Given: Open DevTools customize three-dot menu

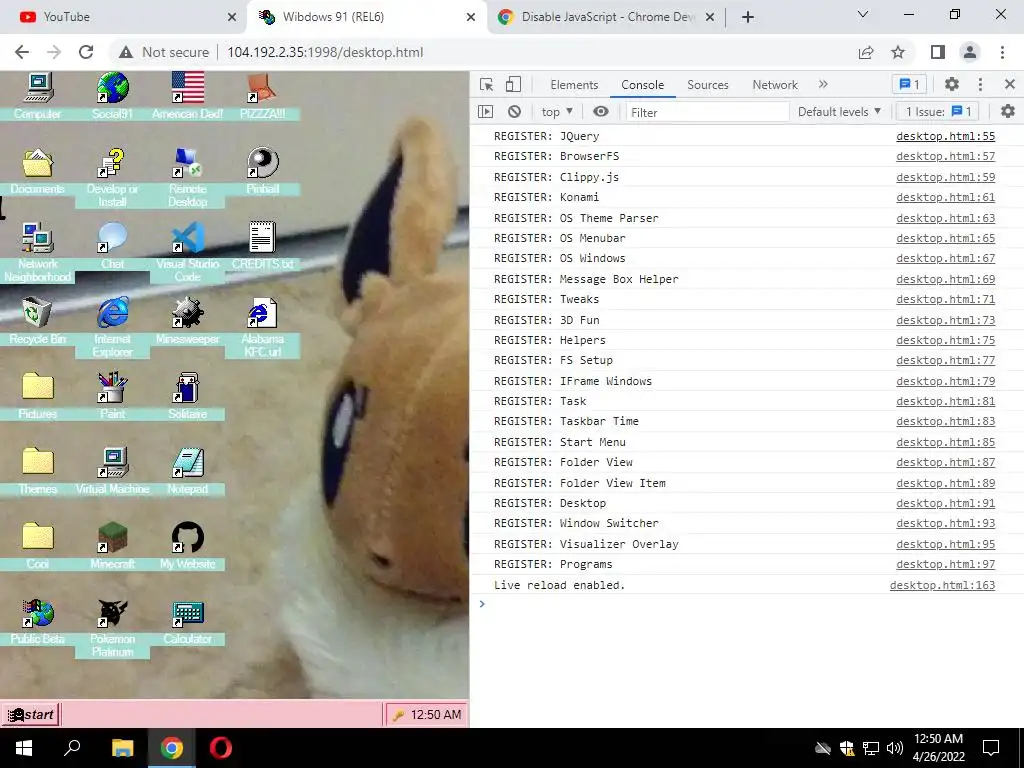Looking at the screenshot, I should click(x=980, y=84).
